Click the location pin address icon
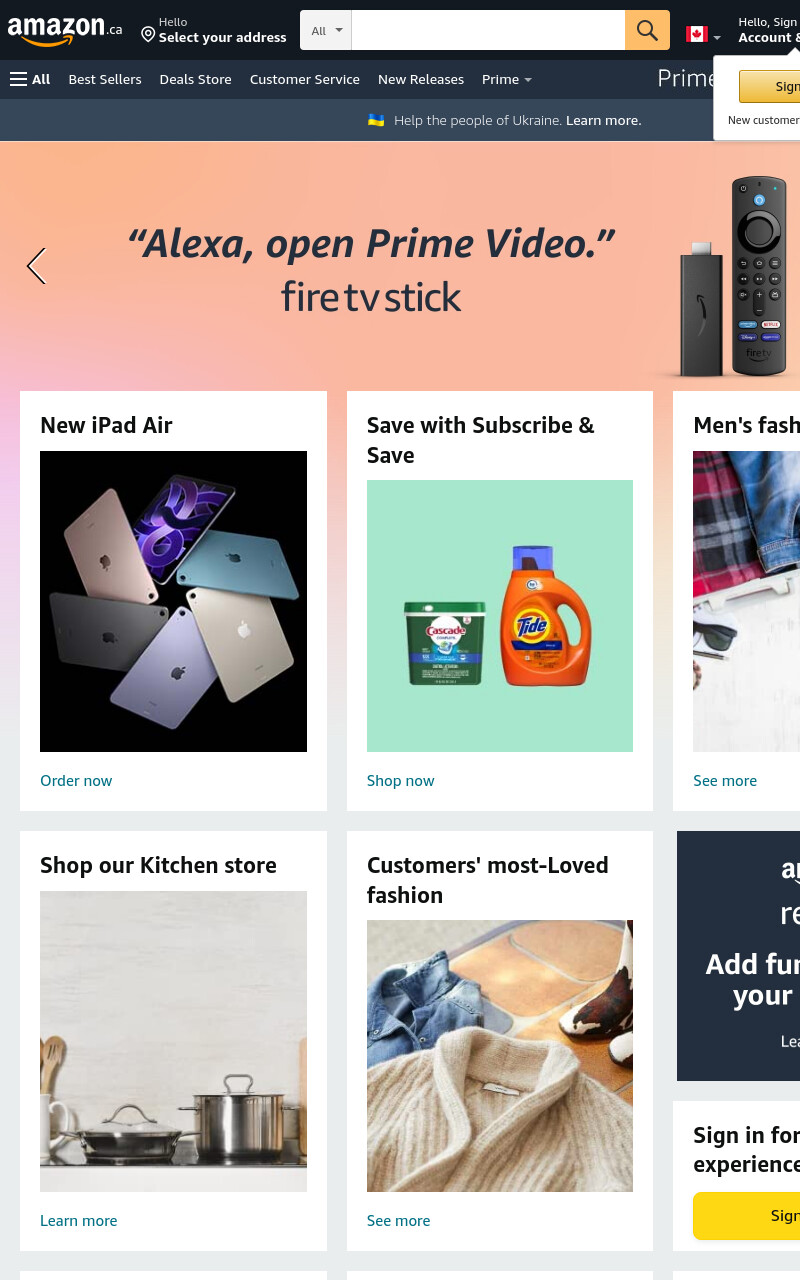This screenshot has height=1280, width=800. pos(148,35)
